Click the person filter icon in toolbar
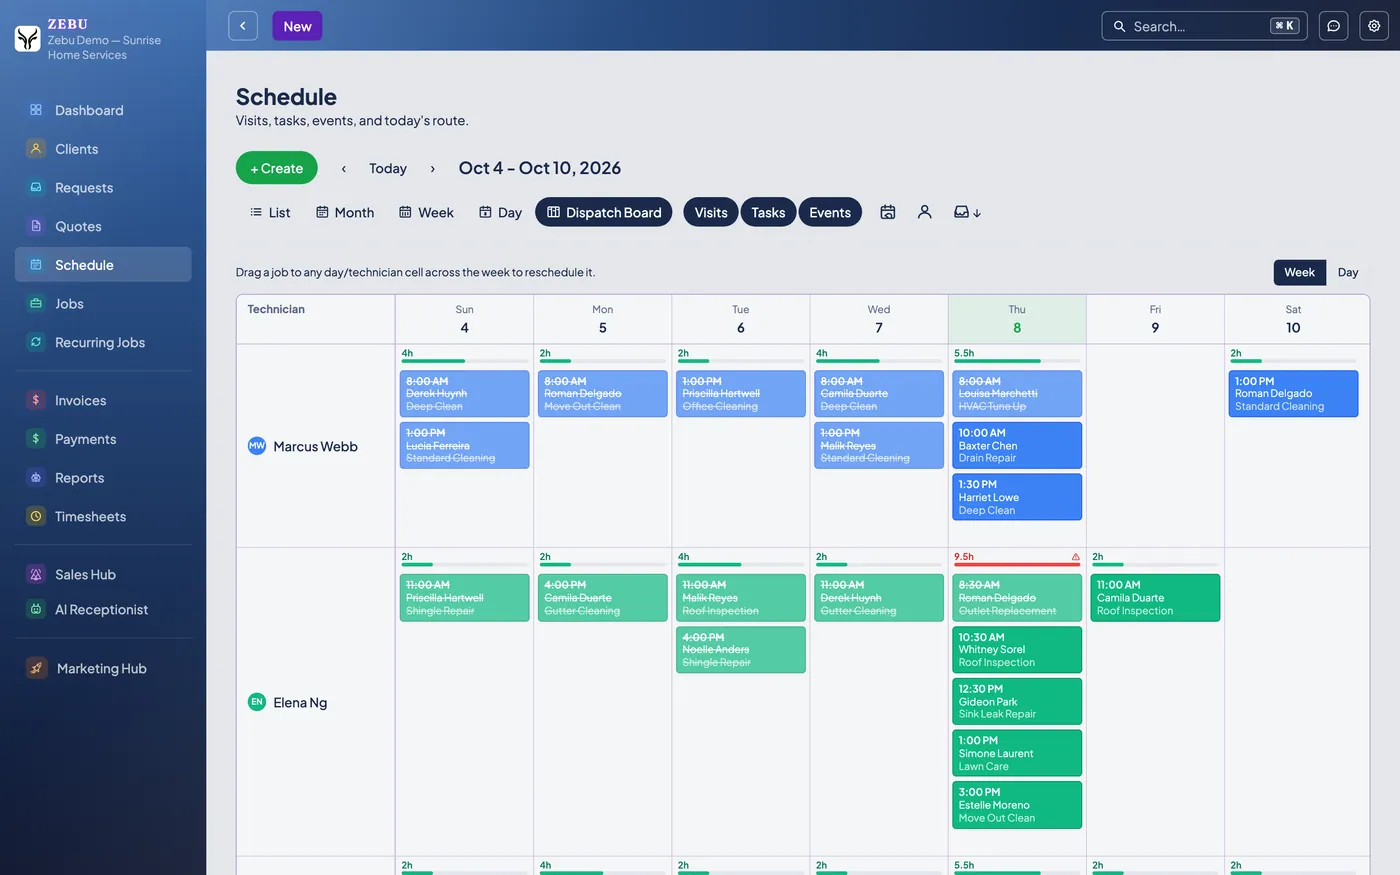This screenshot has height=875, width=1400. point(925,212)
